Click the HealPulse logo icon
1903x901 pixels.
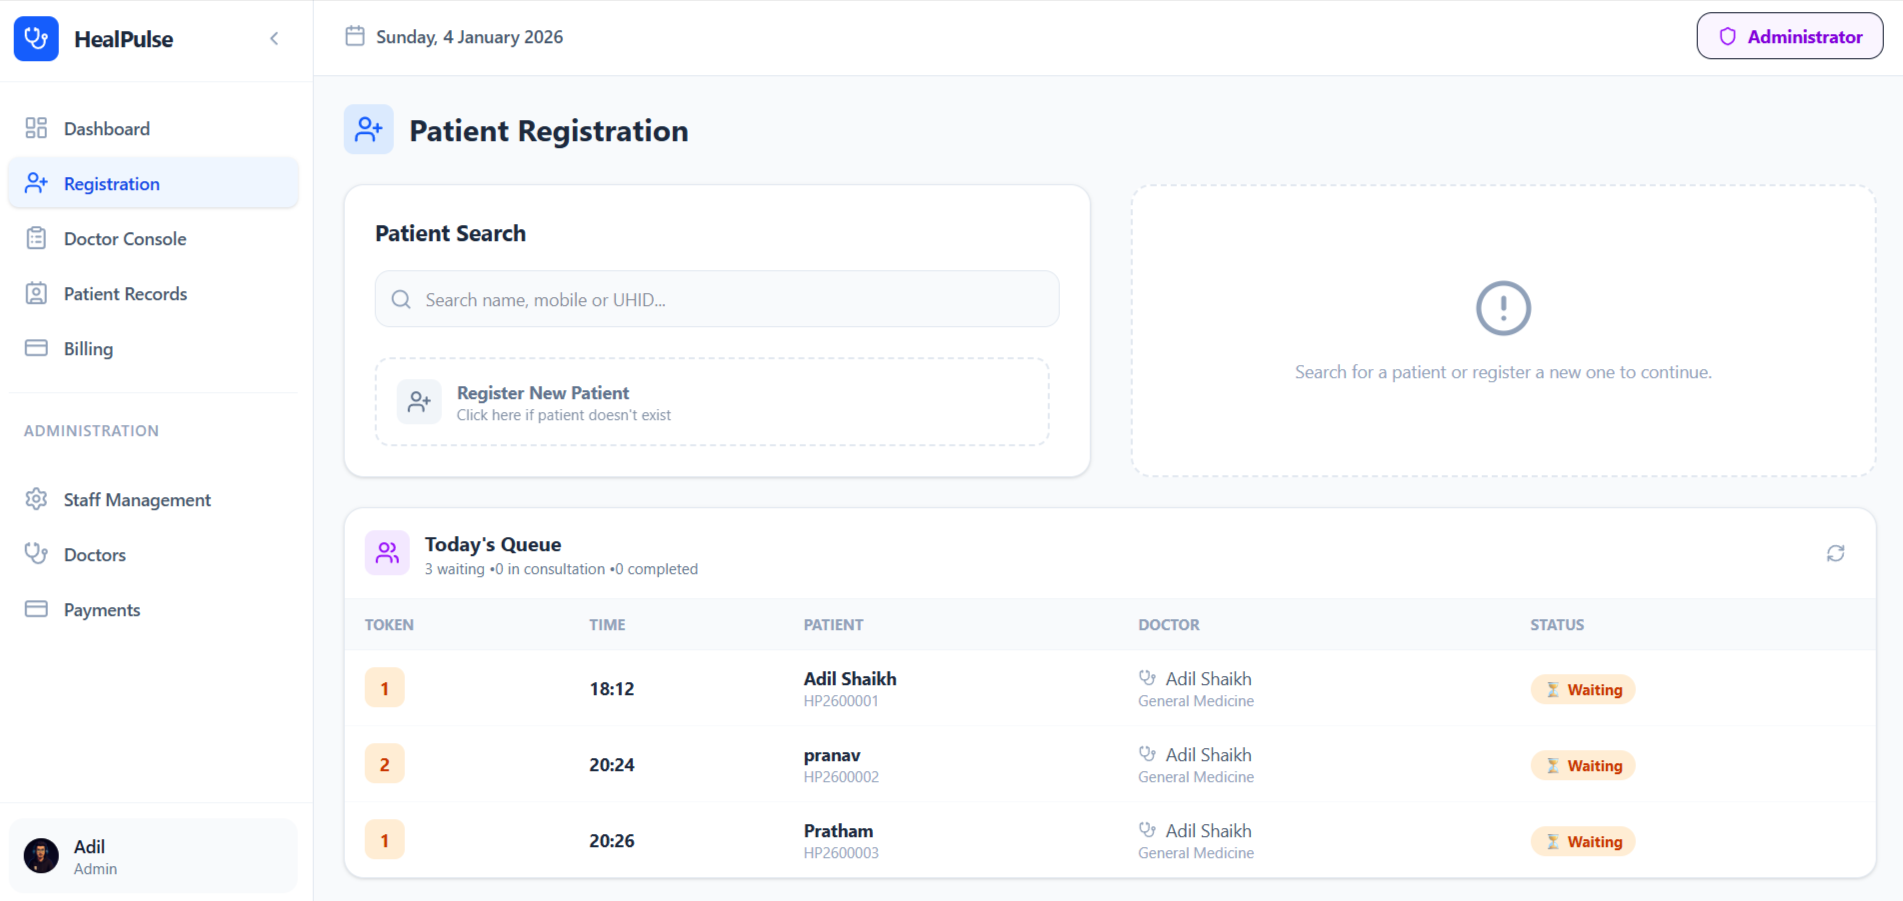click(36, 38)
